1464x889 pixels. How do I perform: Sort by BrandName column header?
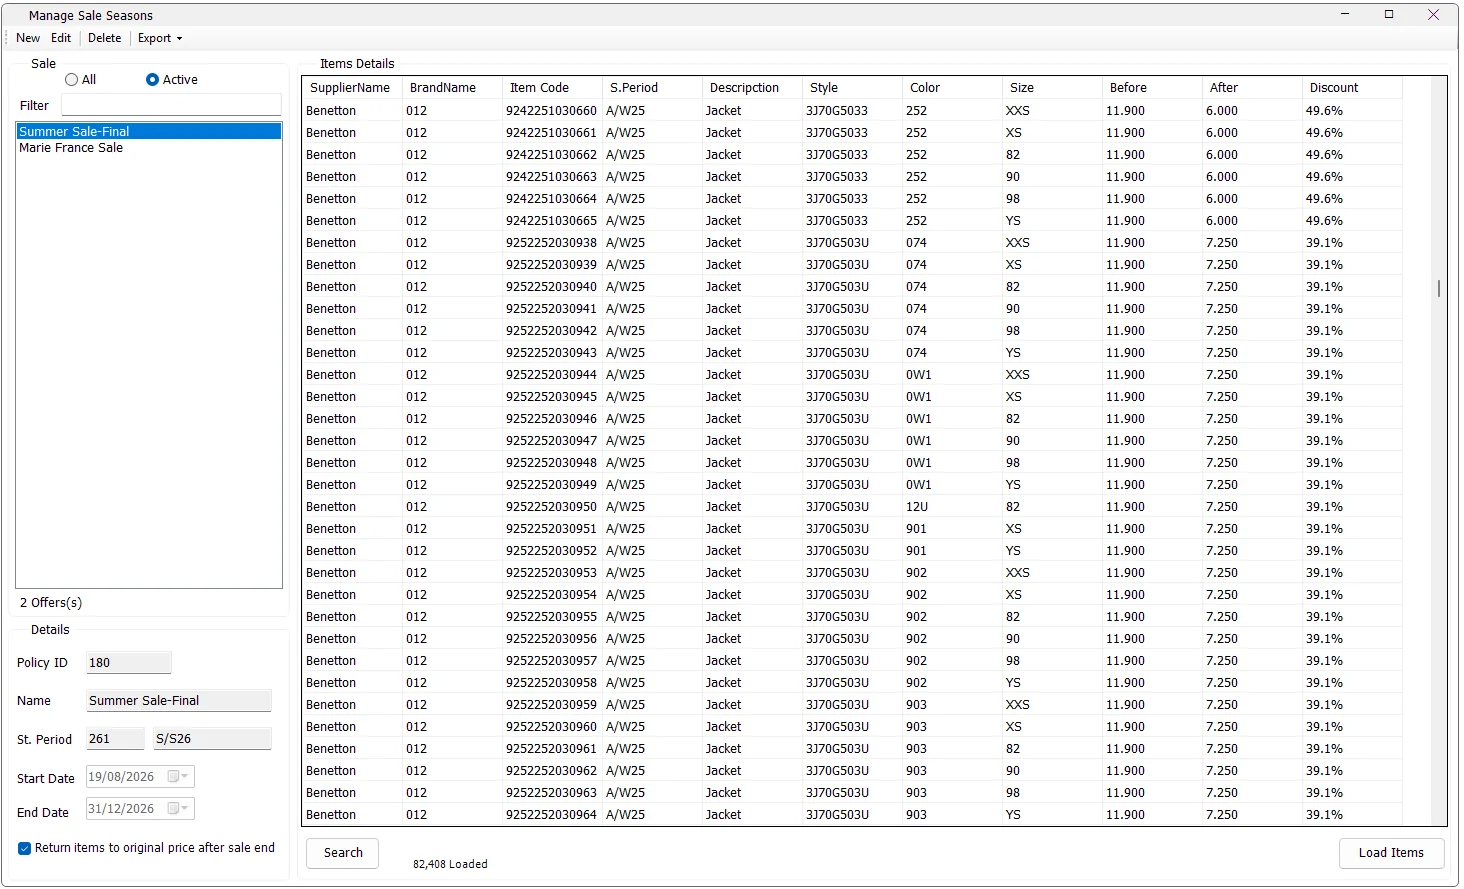point(452,88)
